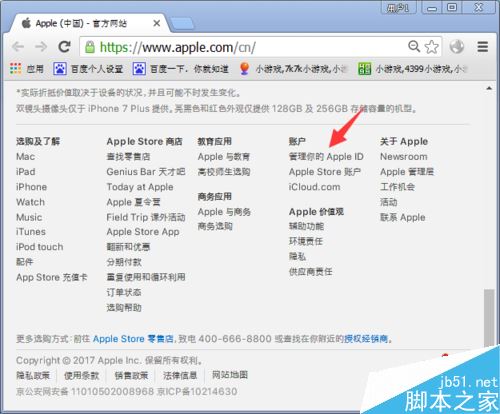The width and height of the screenshot is (500, 414).
Task: Open the iPad footer link
Action: click(26, 172)
